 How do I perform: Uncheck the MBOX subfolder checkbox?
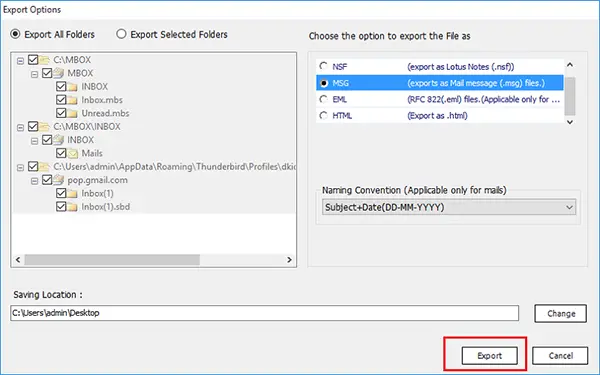click(x=47, y=73)
